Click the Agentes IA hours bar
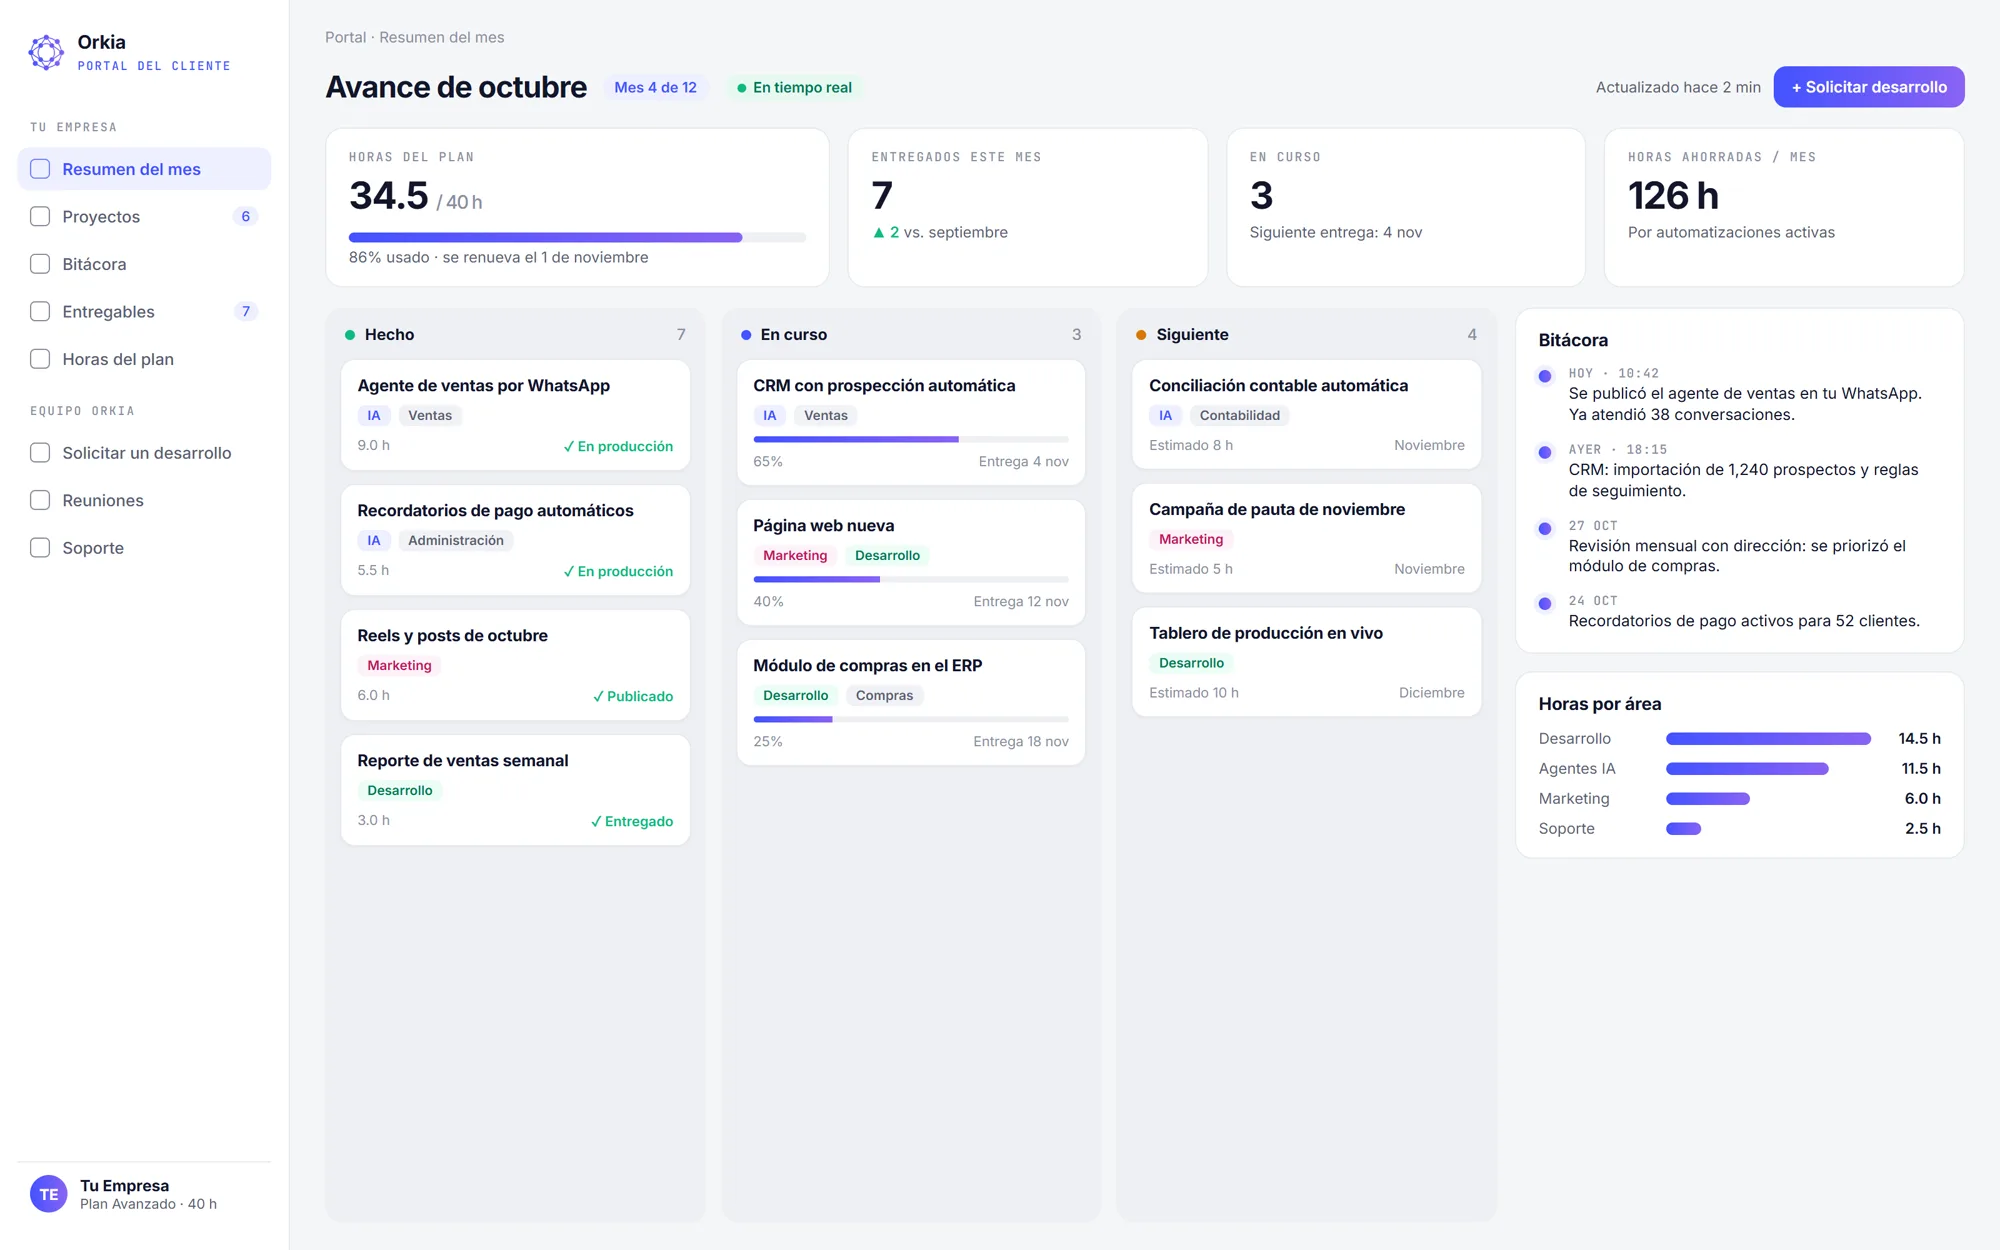2000x1250 pixels. click(x=1747, y=769)
